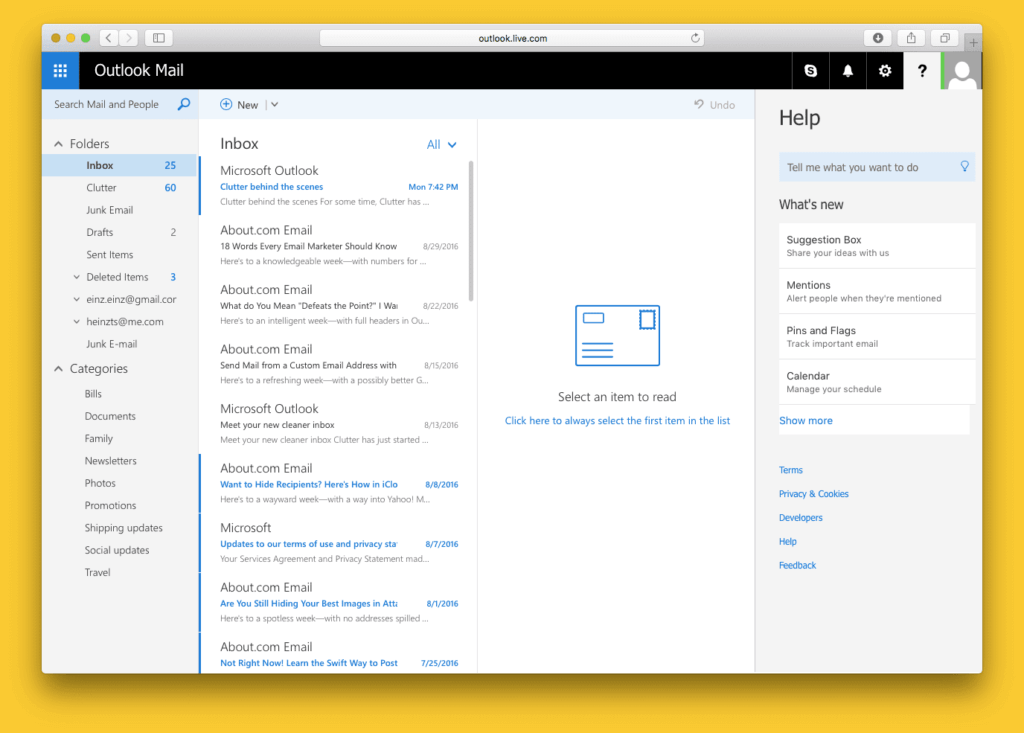Click the envelope illustration in reading pane
The height and width of the screenshot is (733, 1024).
coord(617,335)
